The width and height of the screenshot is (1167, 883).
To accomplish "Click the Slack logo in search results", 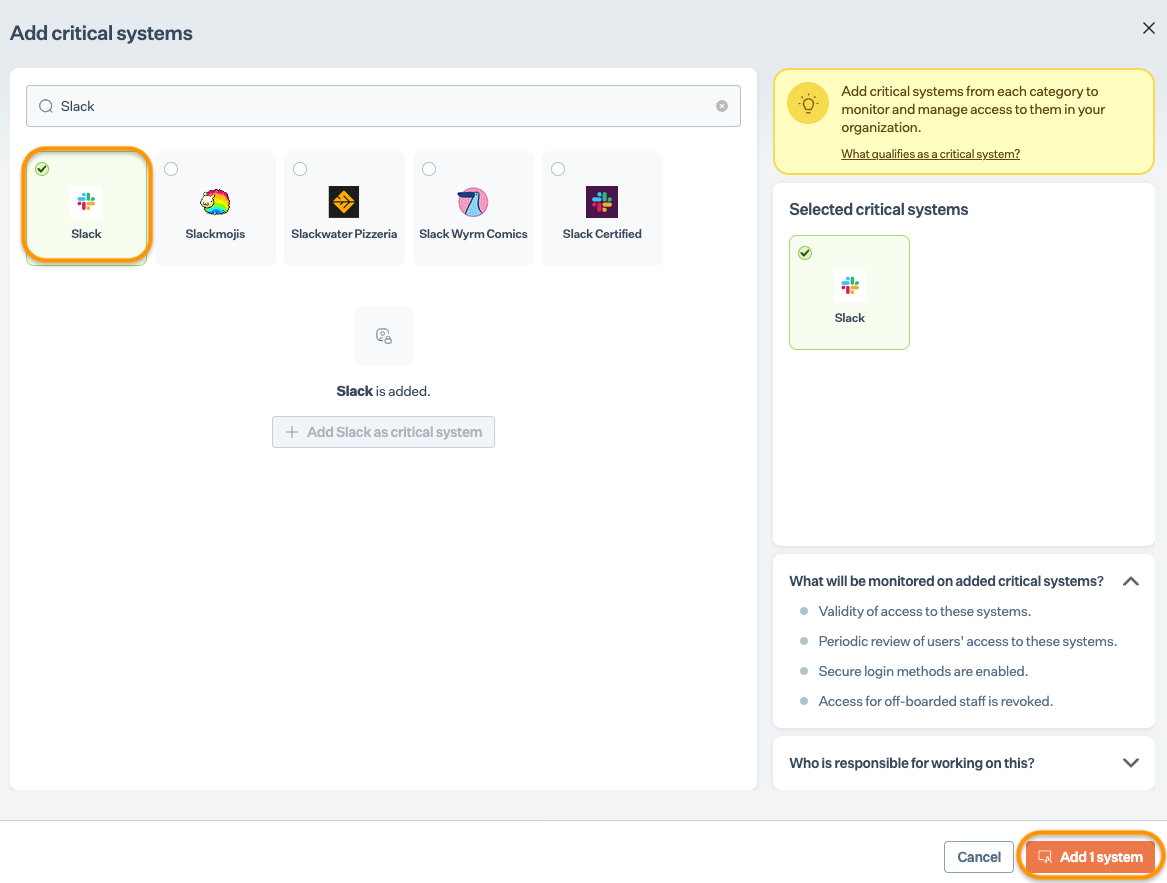I will 86,202.
